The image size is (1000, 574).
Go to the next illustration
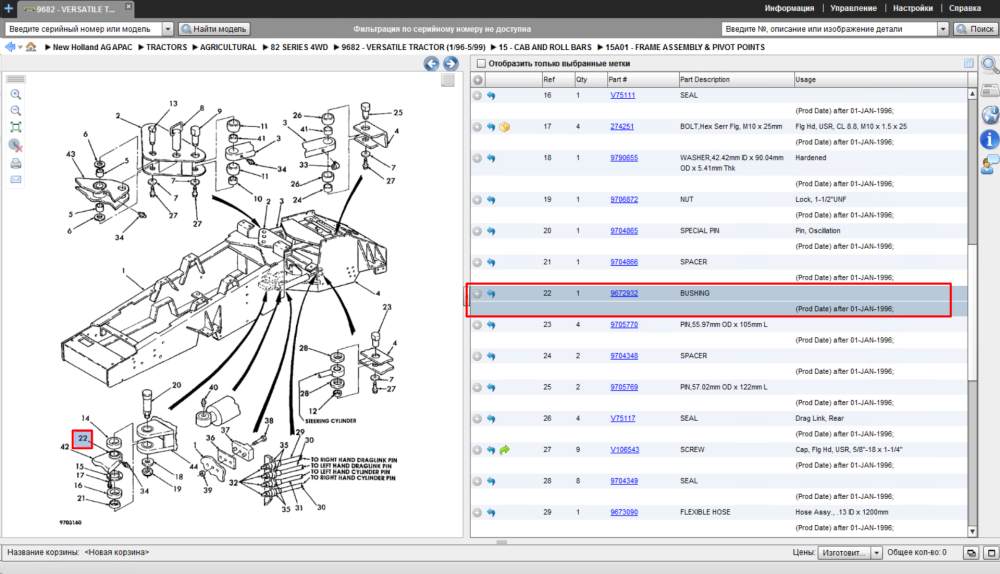point(451,63)
